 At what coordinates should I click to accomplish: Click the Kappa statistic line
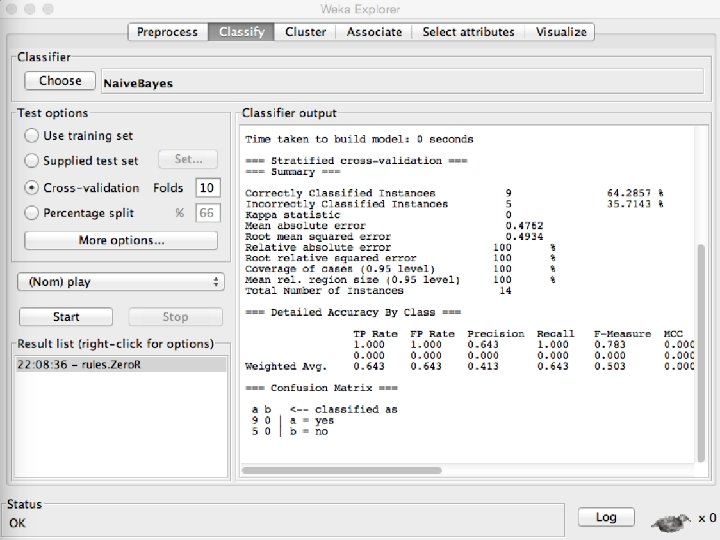pyautogui.click(x=378, y=215)
